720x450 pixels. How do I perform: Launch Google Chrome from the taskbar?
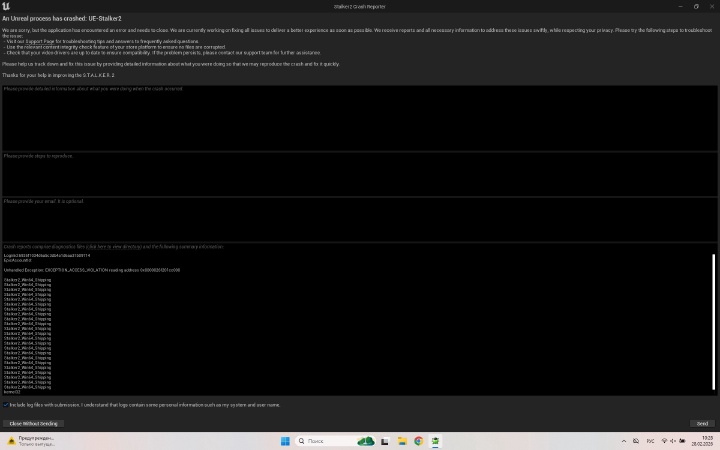click(419, 441)
